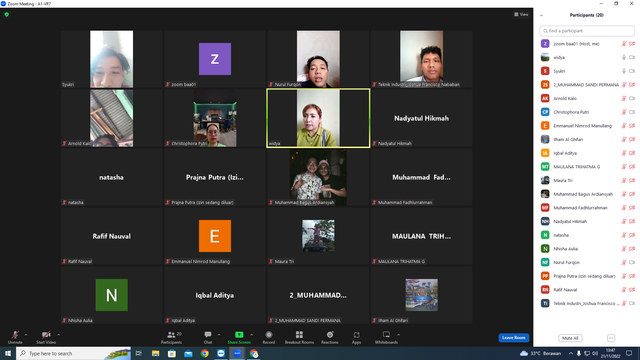Open File Explorer from the taskbar
The image size is (640, 360).
coord(156,353)
